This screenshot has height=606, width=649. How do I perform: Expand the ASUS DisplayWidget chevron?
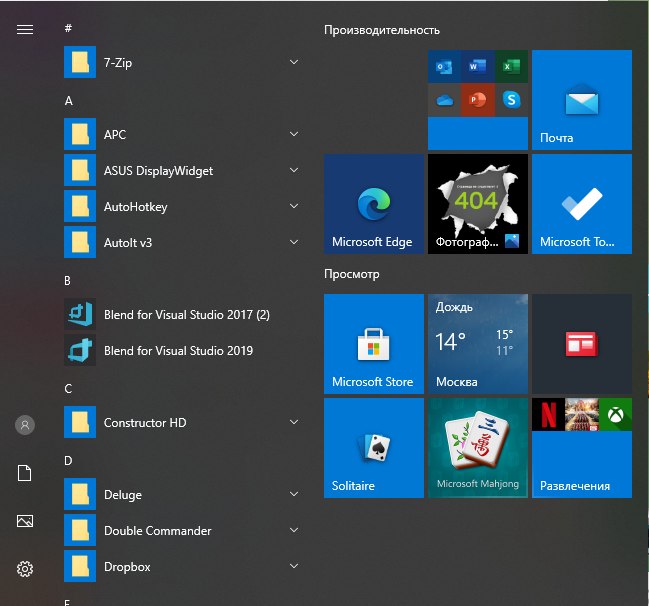294,170
